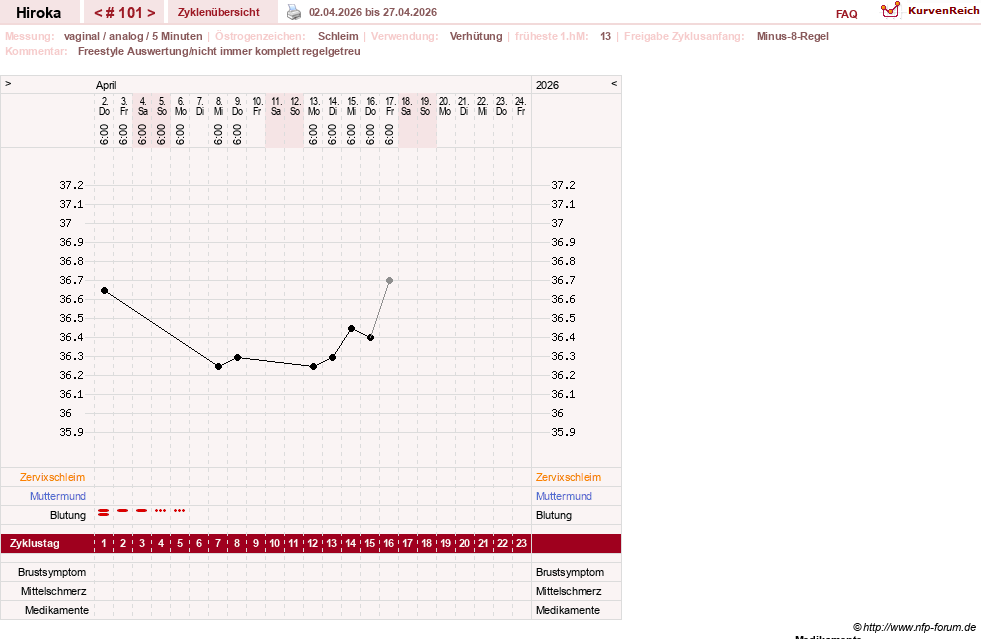Image resolution: width=981 pixels, height=639 pixels.
Task: Click the Freestyle Auswertung comment text
Action: pos(219,51)
